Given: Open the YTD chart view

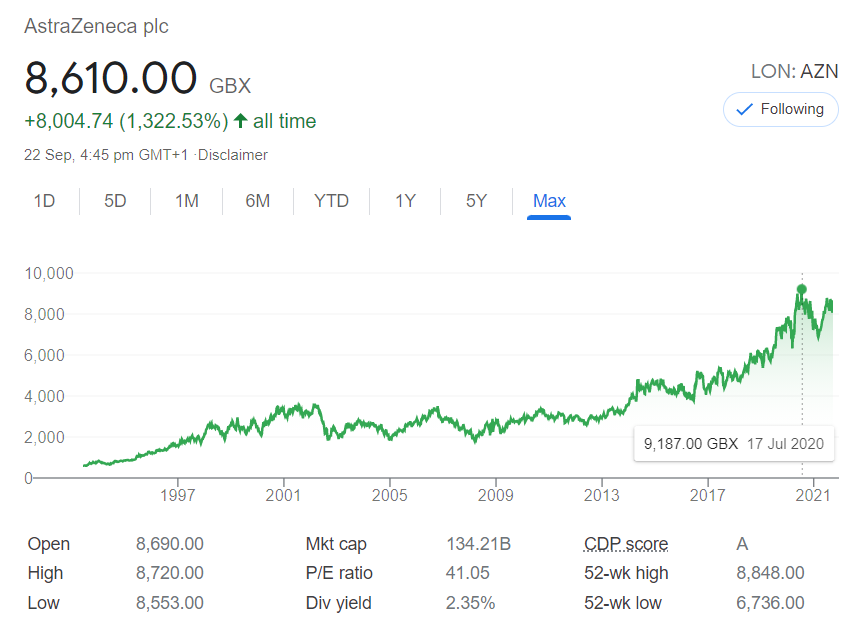Looking at the screenshot, I should click(x=331, y=201).
